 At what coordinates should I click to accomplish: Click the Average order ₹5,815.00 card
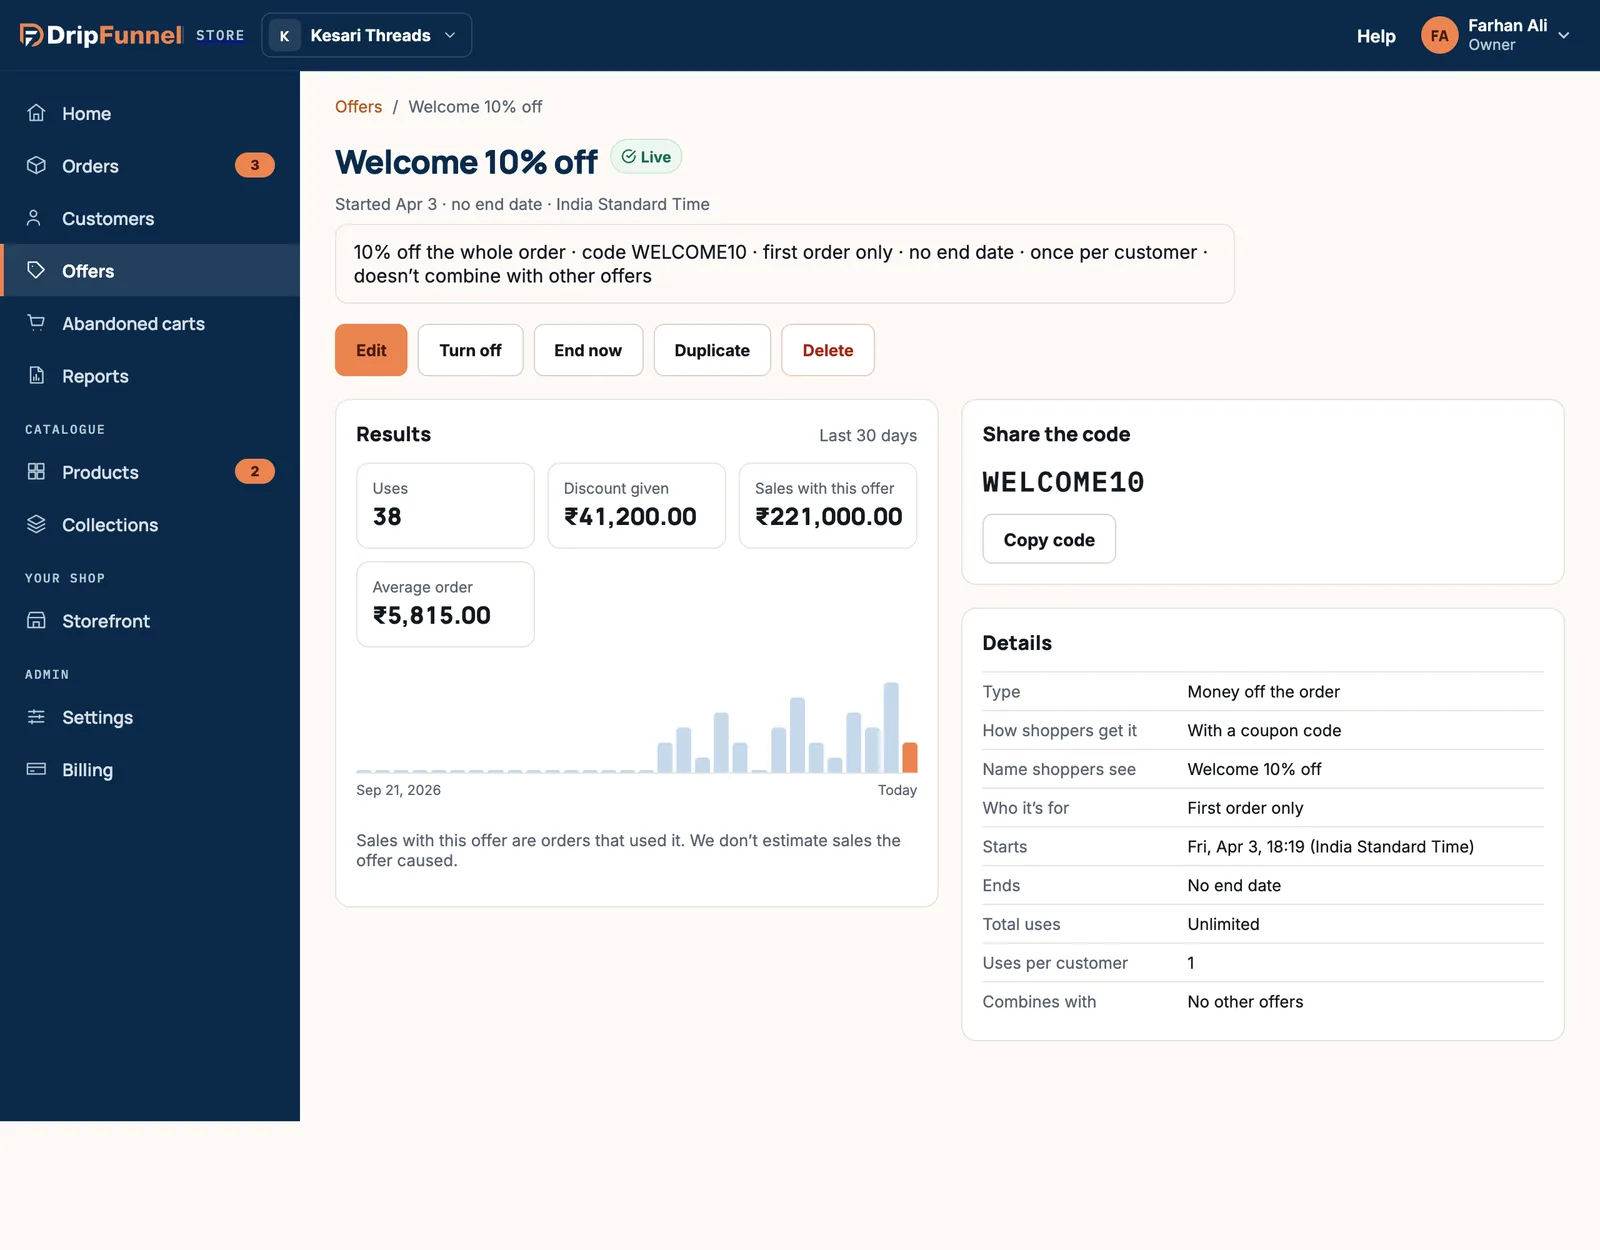click(x=445, y=604)
